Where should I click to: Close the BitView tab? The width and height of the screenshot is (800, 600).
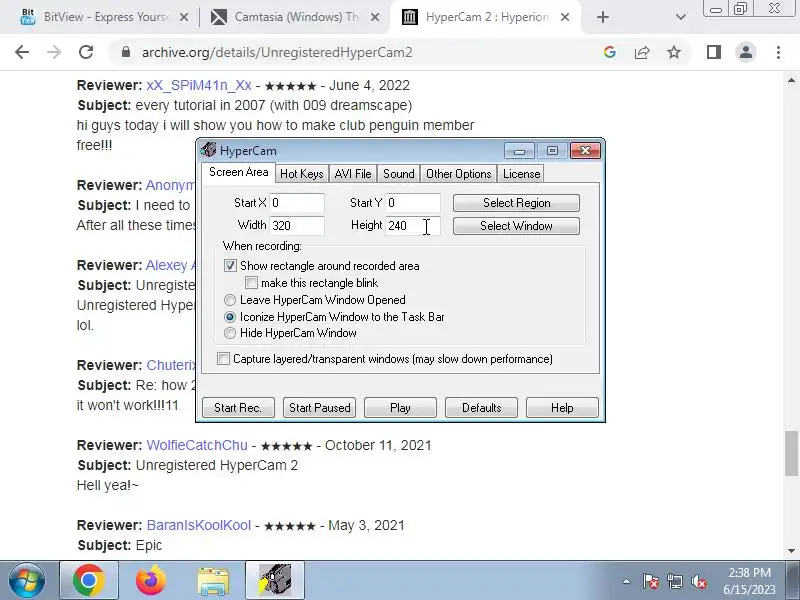pos(184,17)
